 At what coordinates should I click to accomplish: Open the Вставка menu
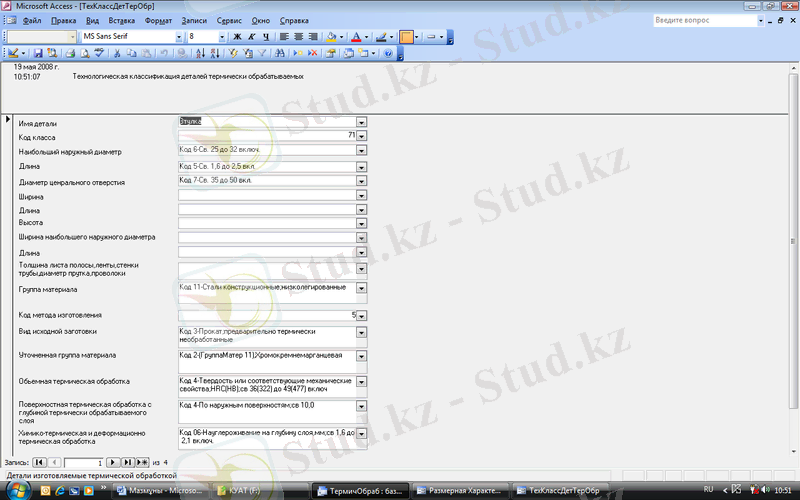tap(121, 21)
